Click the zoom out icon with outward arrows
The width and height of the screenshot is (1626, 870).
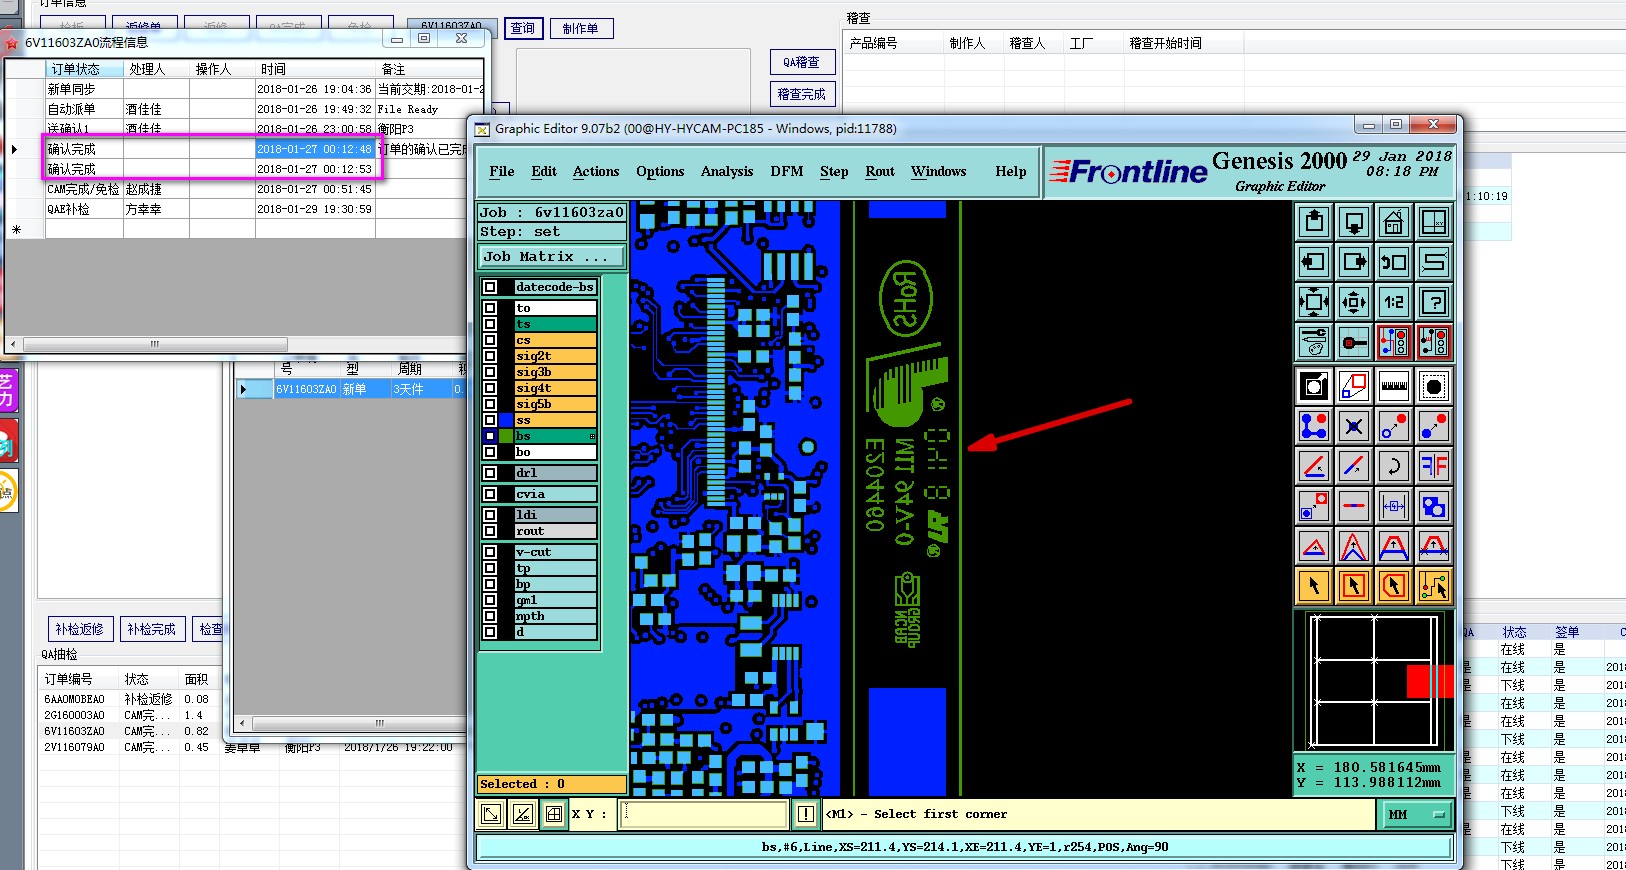coord(1314,301)
